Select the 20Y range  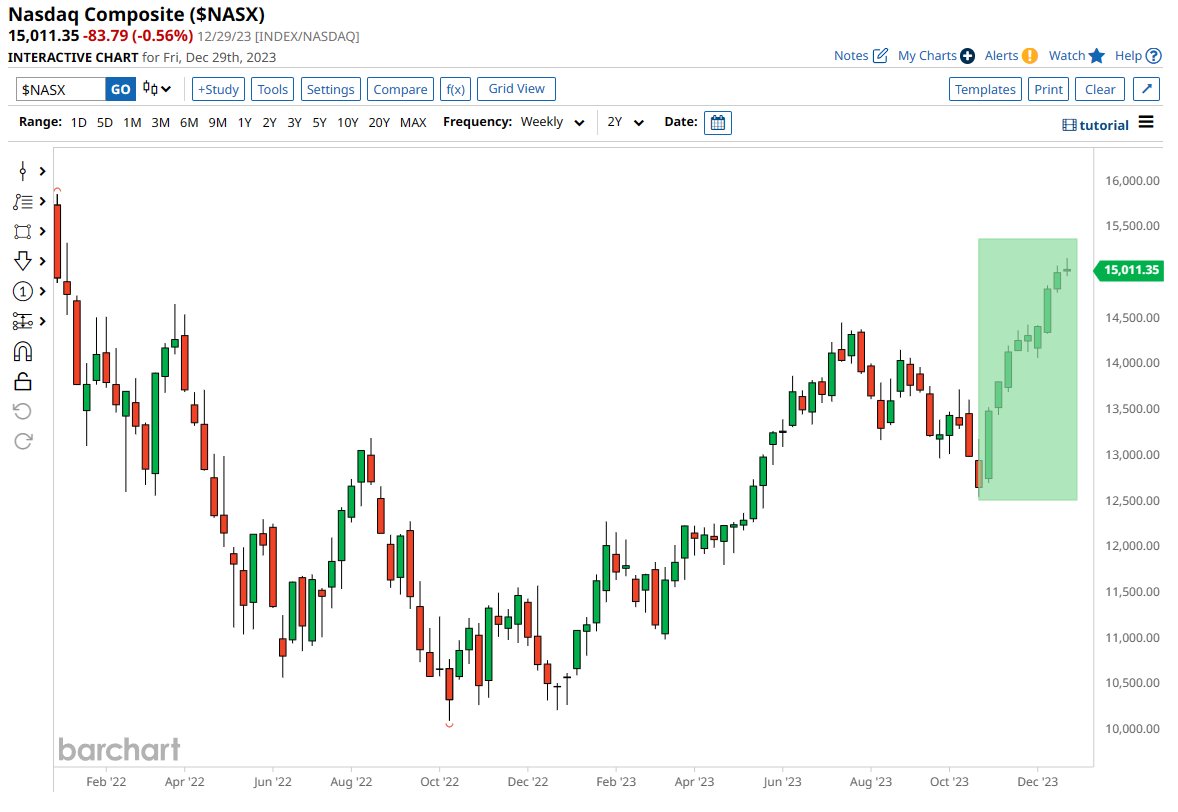(x=379, y=122)
